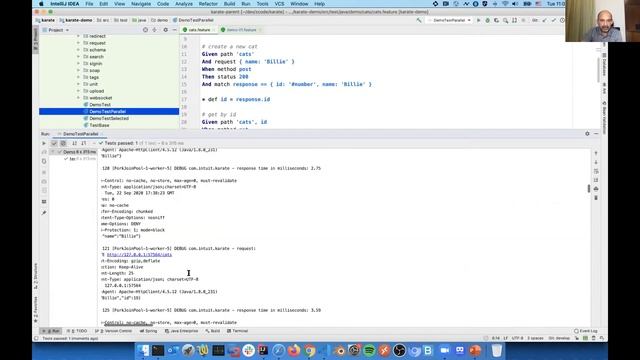Open the Database side panel tab

click(604, 65)
